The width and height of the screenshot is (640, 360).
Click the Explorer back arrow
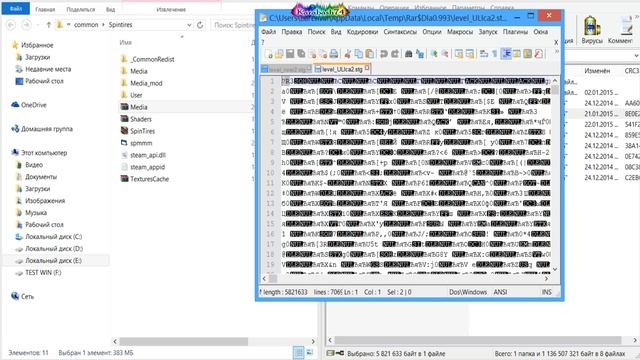pyautogui.click(x=11, y=25)
